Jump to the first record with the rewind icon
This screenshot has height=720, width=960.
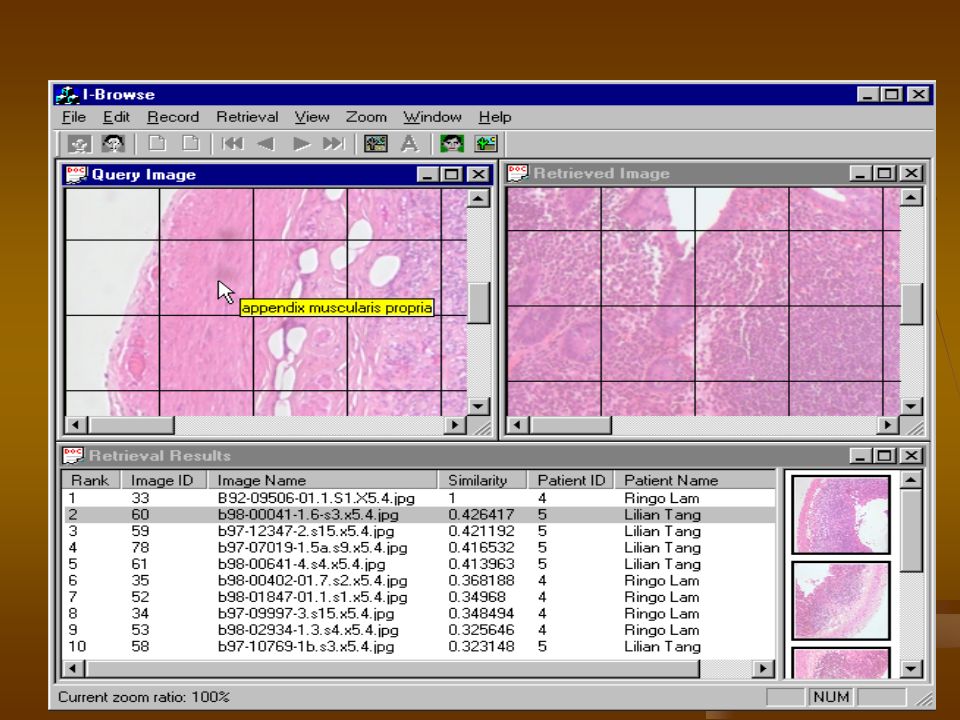(233, 144)
